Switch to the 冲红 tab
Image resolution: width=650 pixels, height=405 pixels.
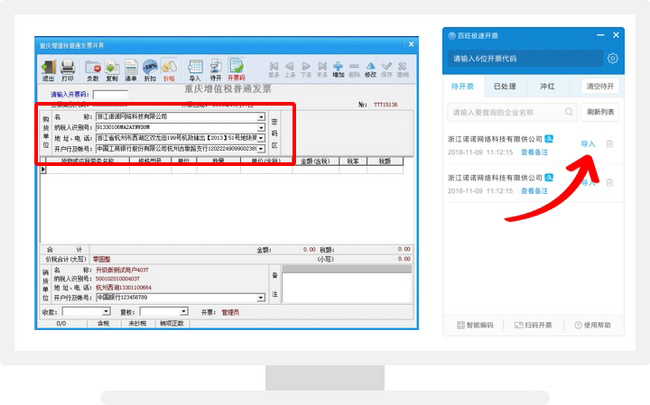(x=546, y=86)
